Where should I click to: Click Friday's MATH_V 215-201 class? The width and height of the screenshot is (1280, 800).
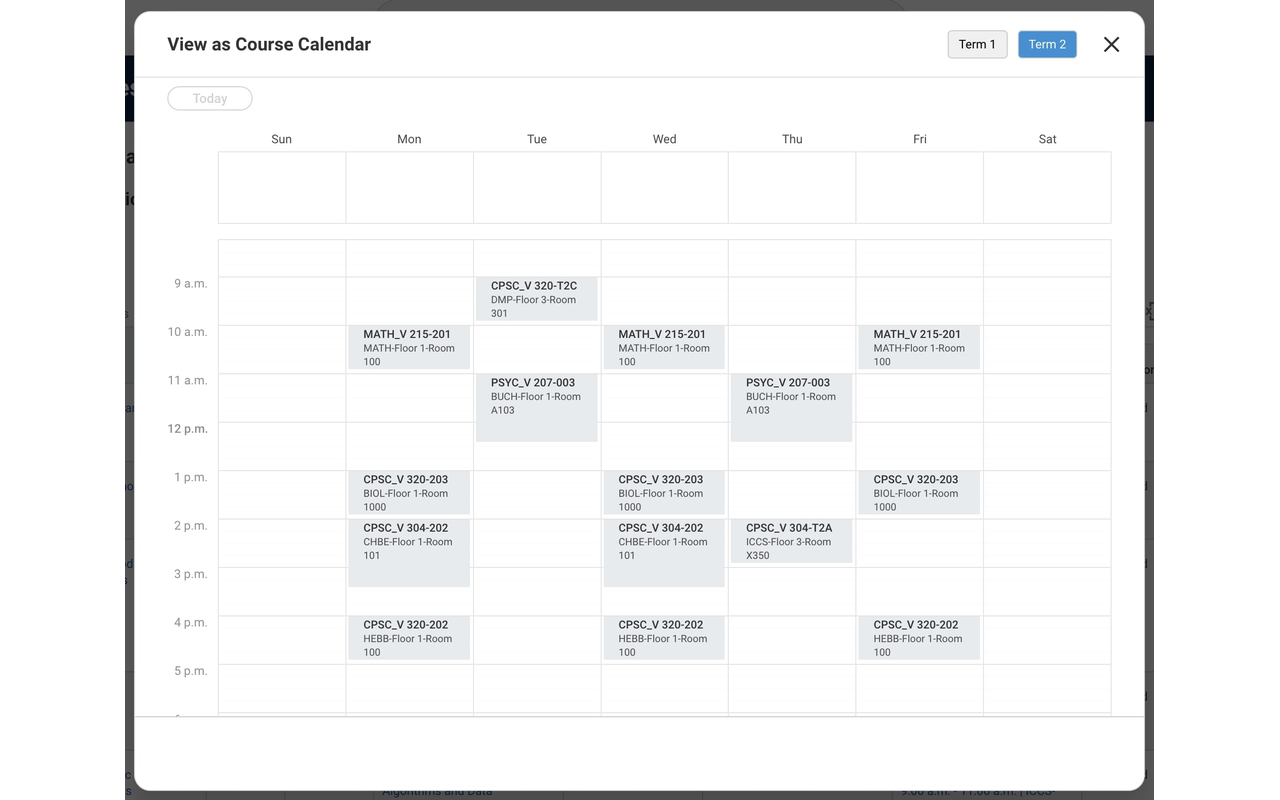919,347
